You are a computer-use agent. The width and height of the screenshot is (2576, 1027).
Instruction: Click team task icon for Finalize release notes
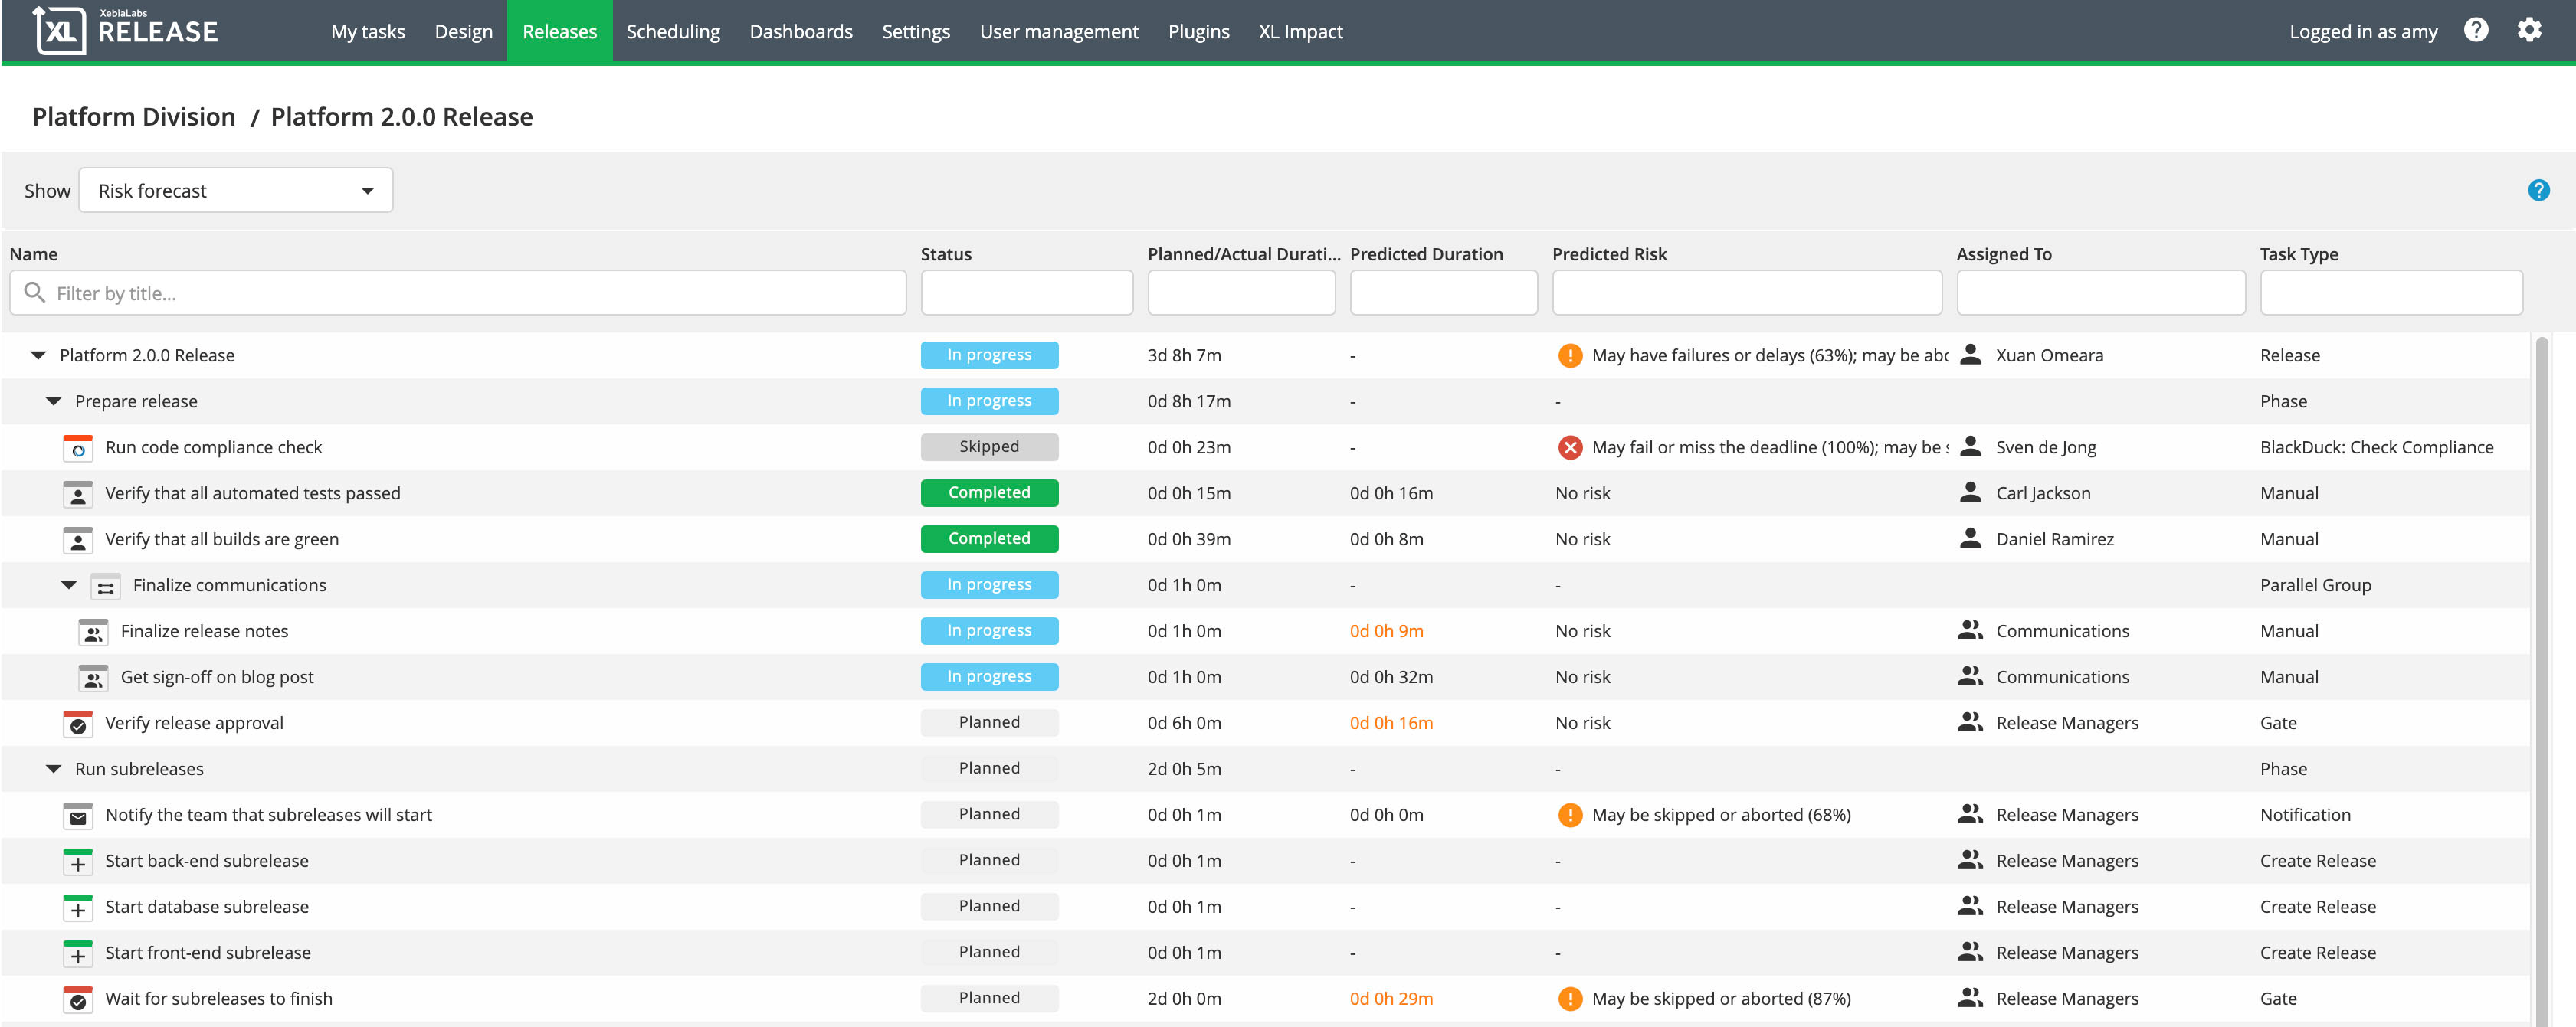(93, 632)
